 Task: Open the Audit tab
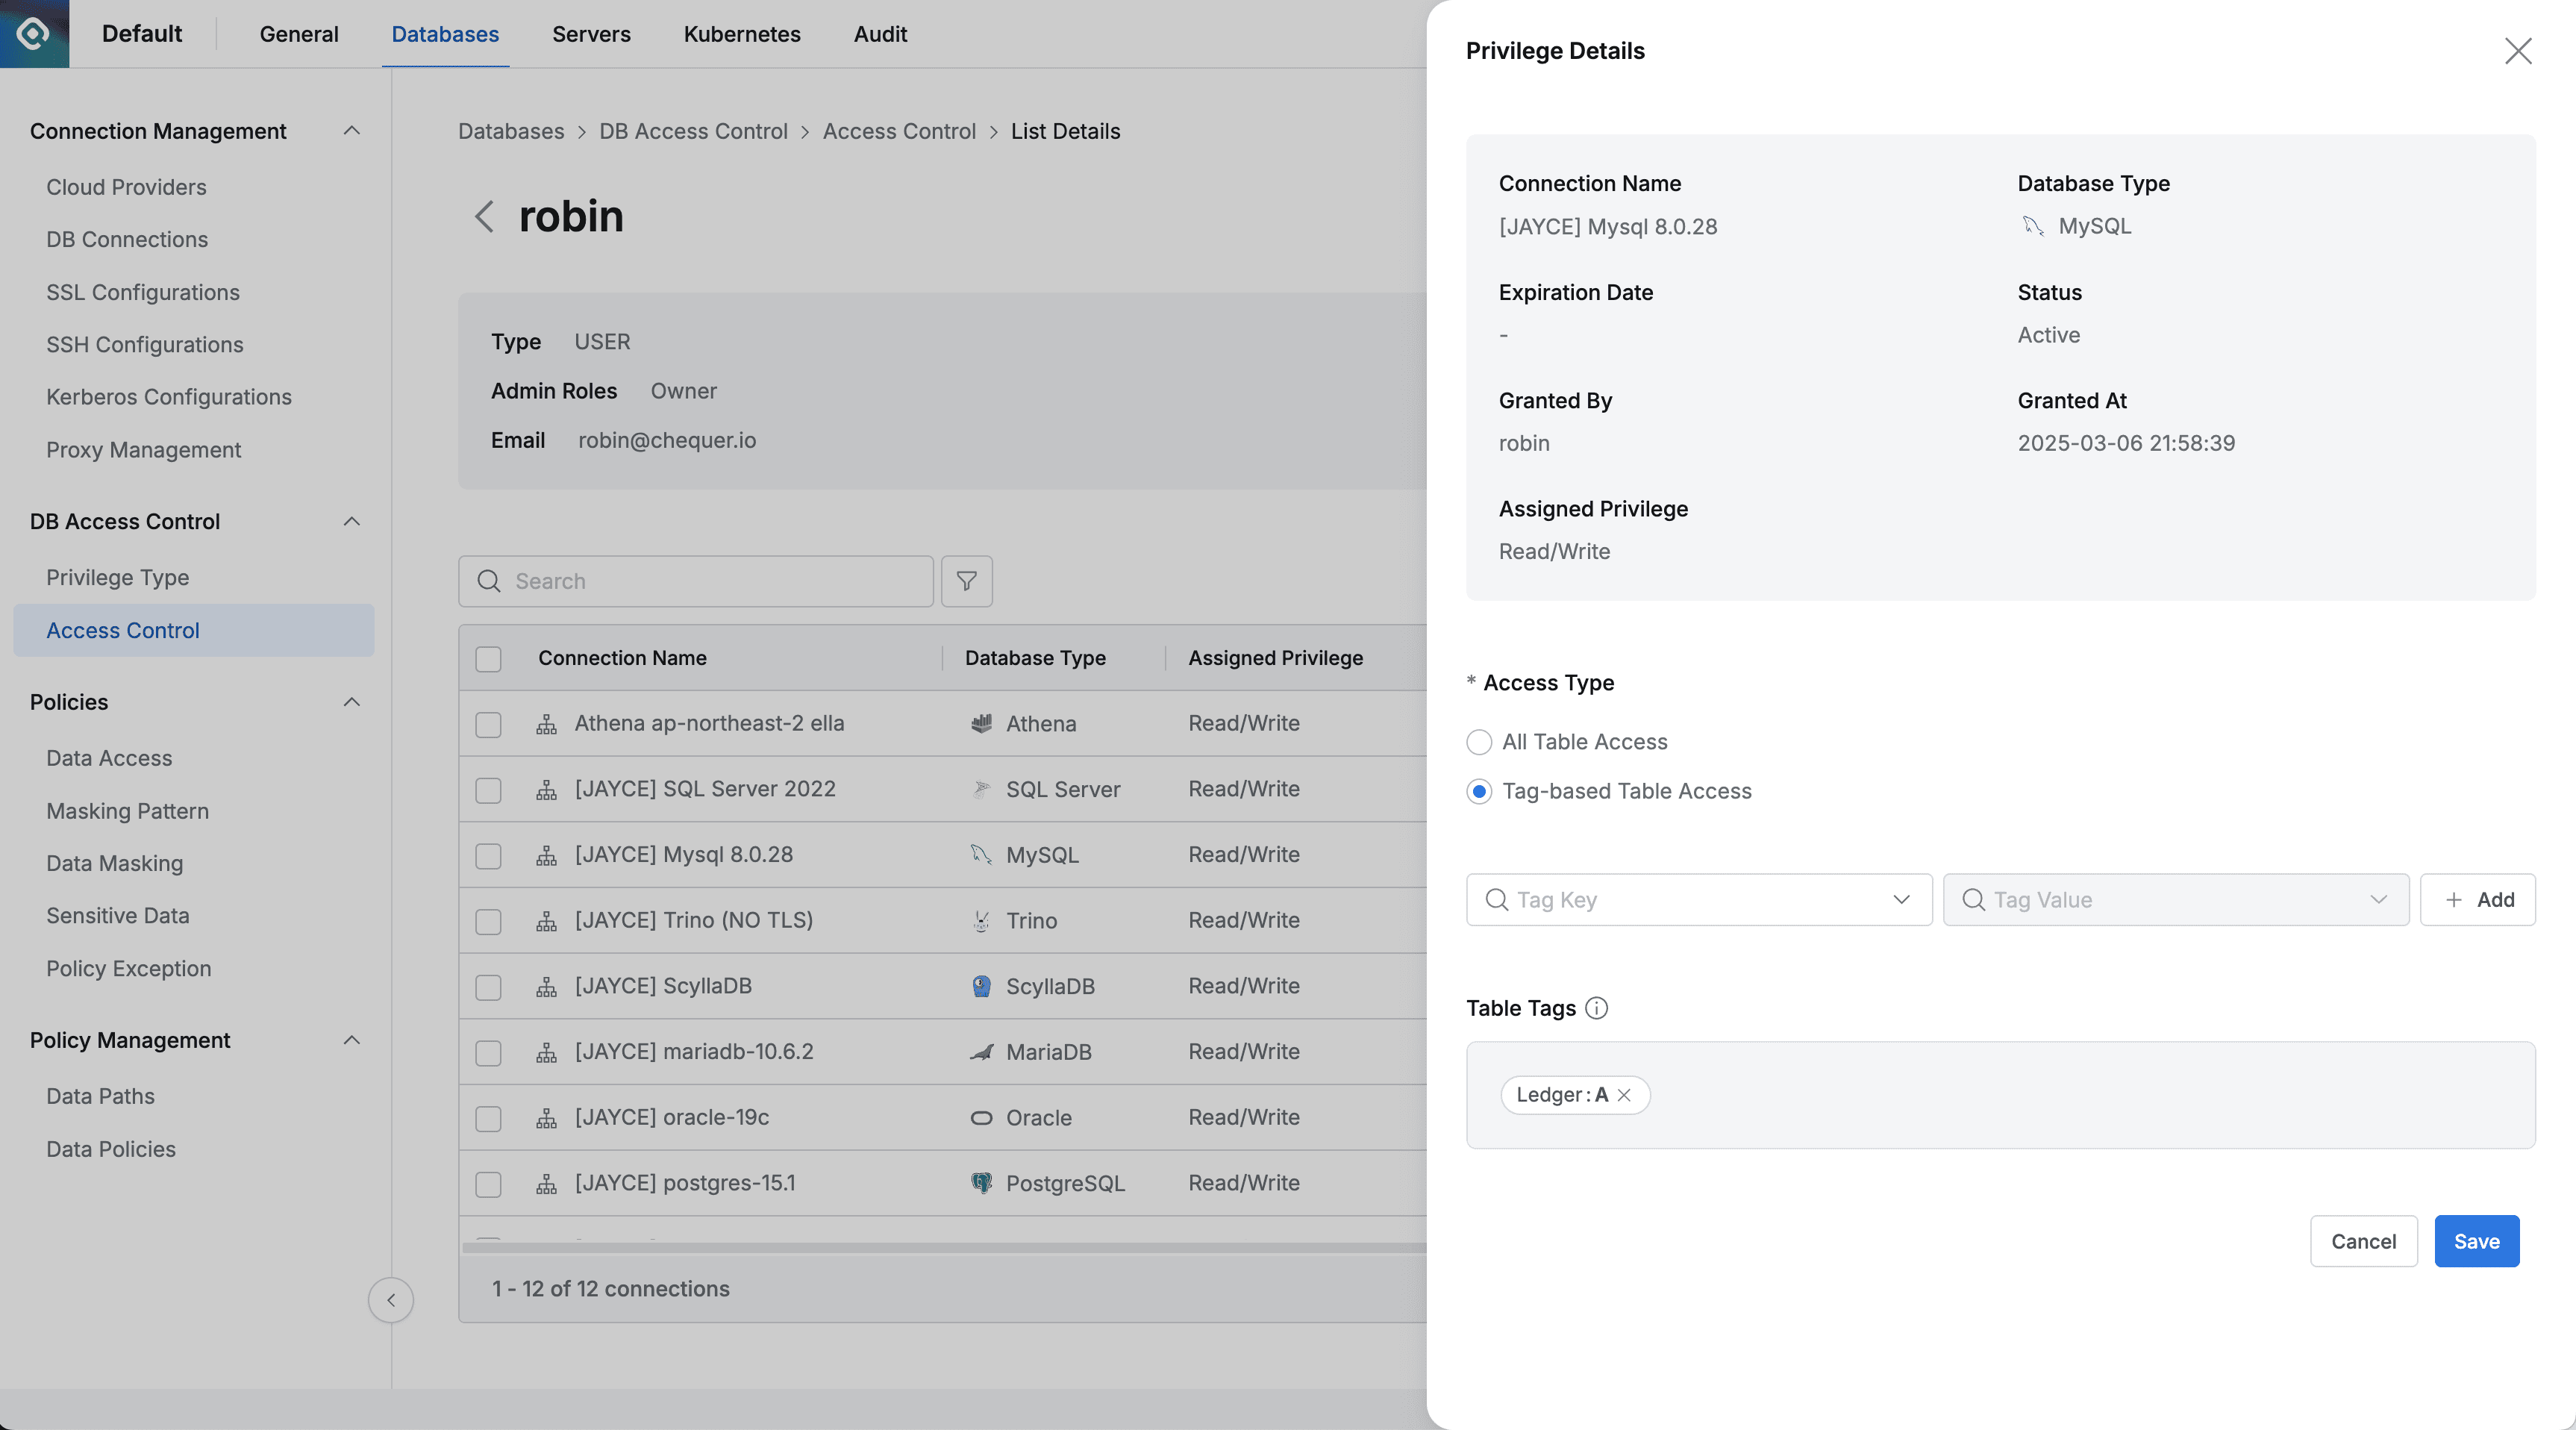coord(879,34)
